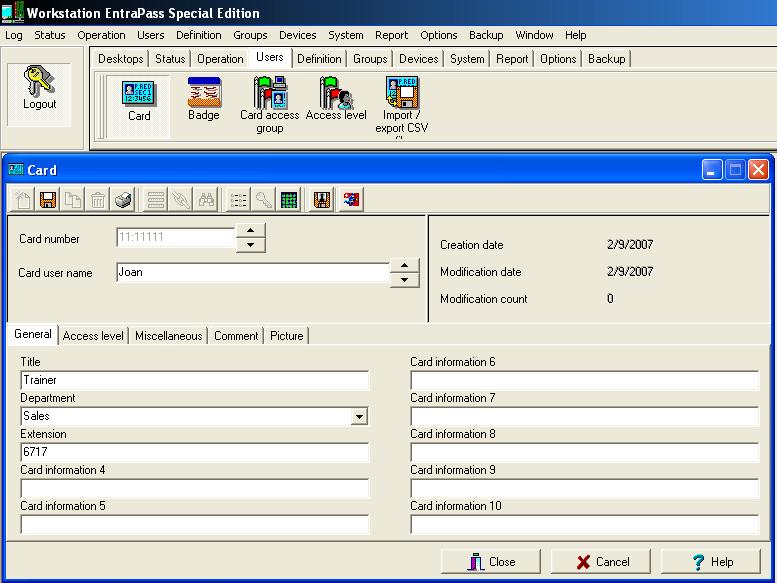
Task: Minimize the Card window
Action: tap(712, 170)
